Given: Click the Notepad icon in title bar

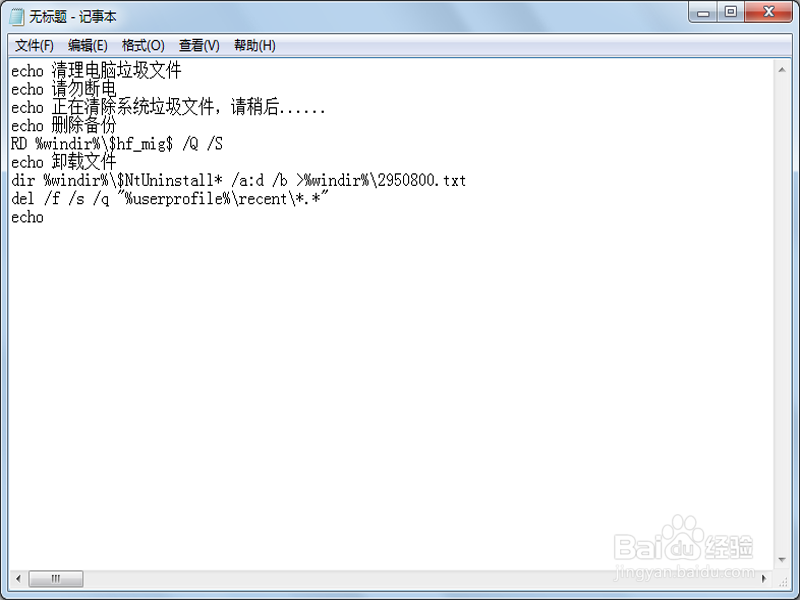Looking at the screenshot, I should 16,16.
